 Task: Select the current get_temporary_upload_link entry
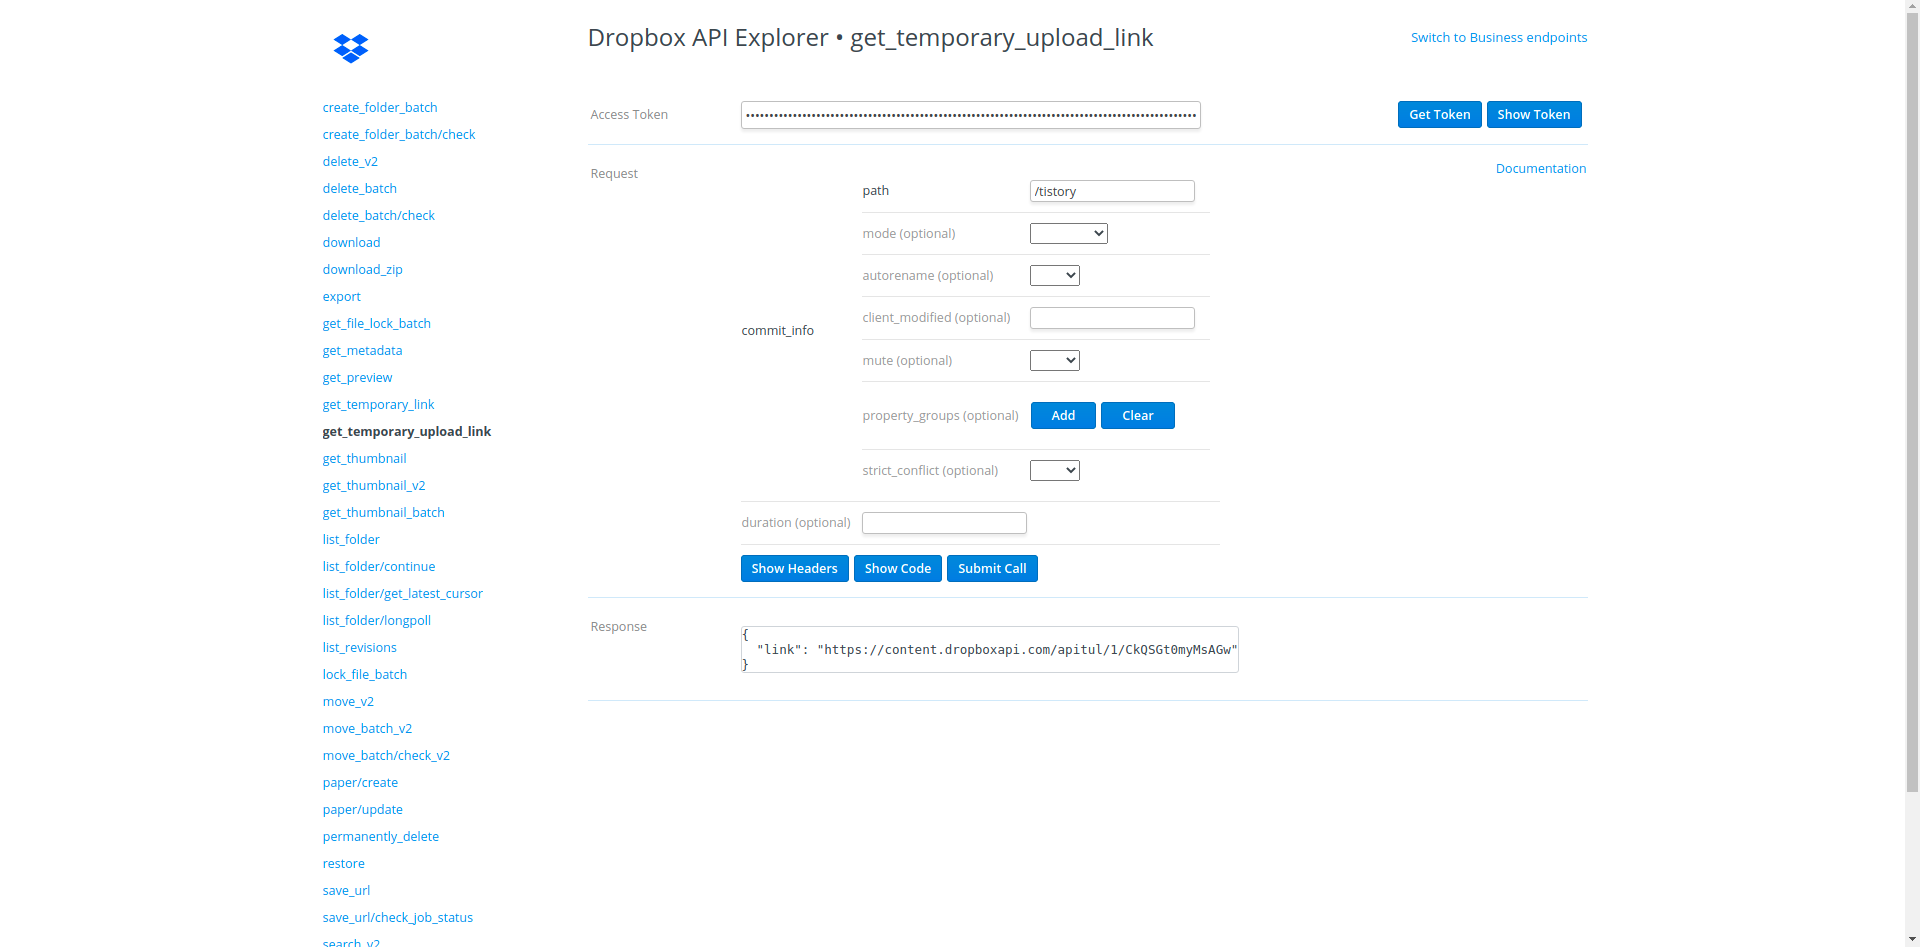coord(406,431)
